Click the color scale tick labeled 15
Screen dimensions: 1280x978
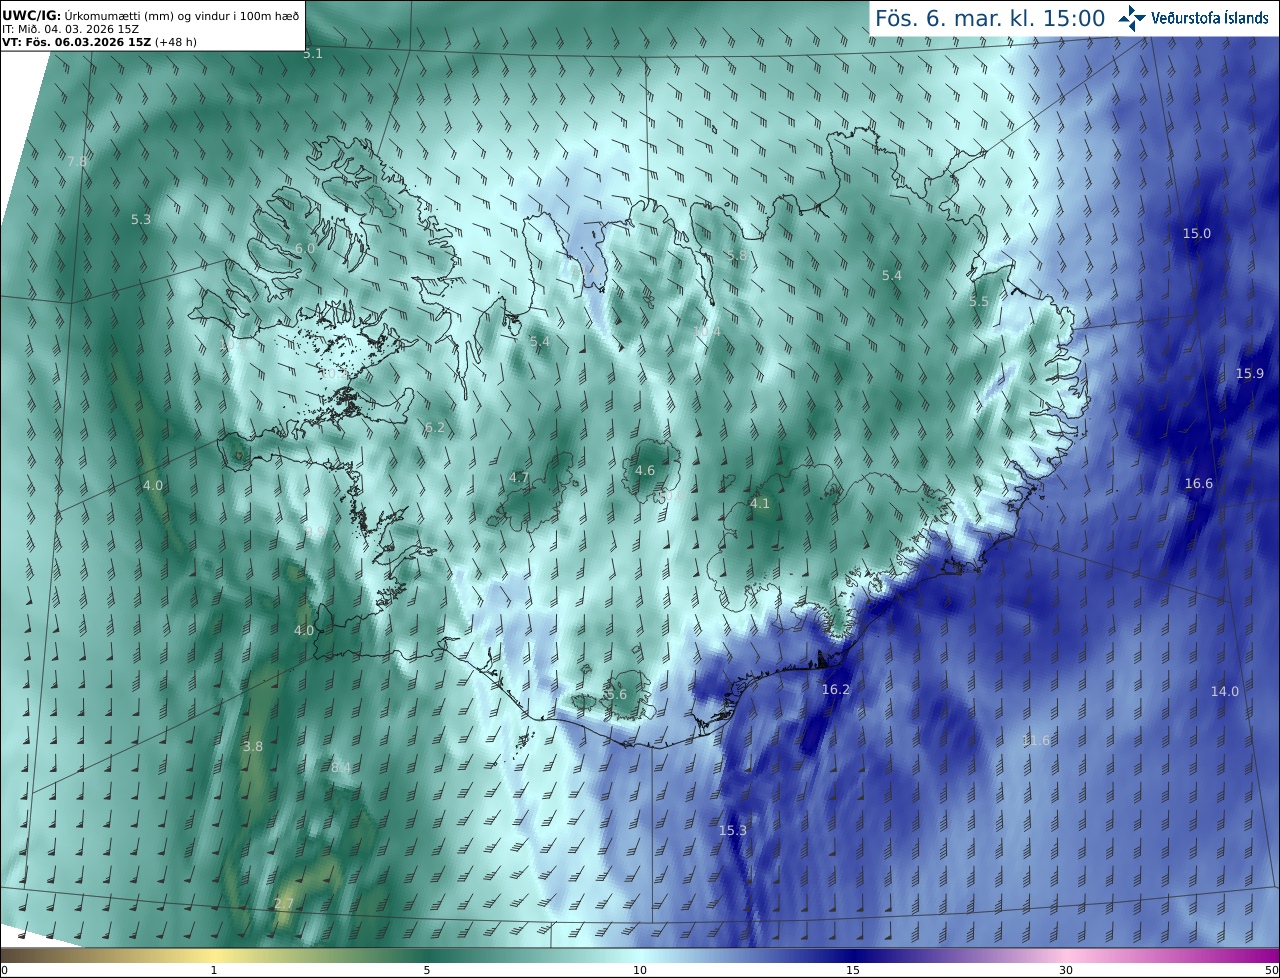[853, 970]
